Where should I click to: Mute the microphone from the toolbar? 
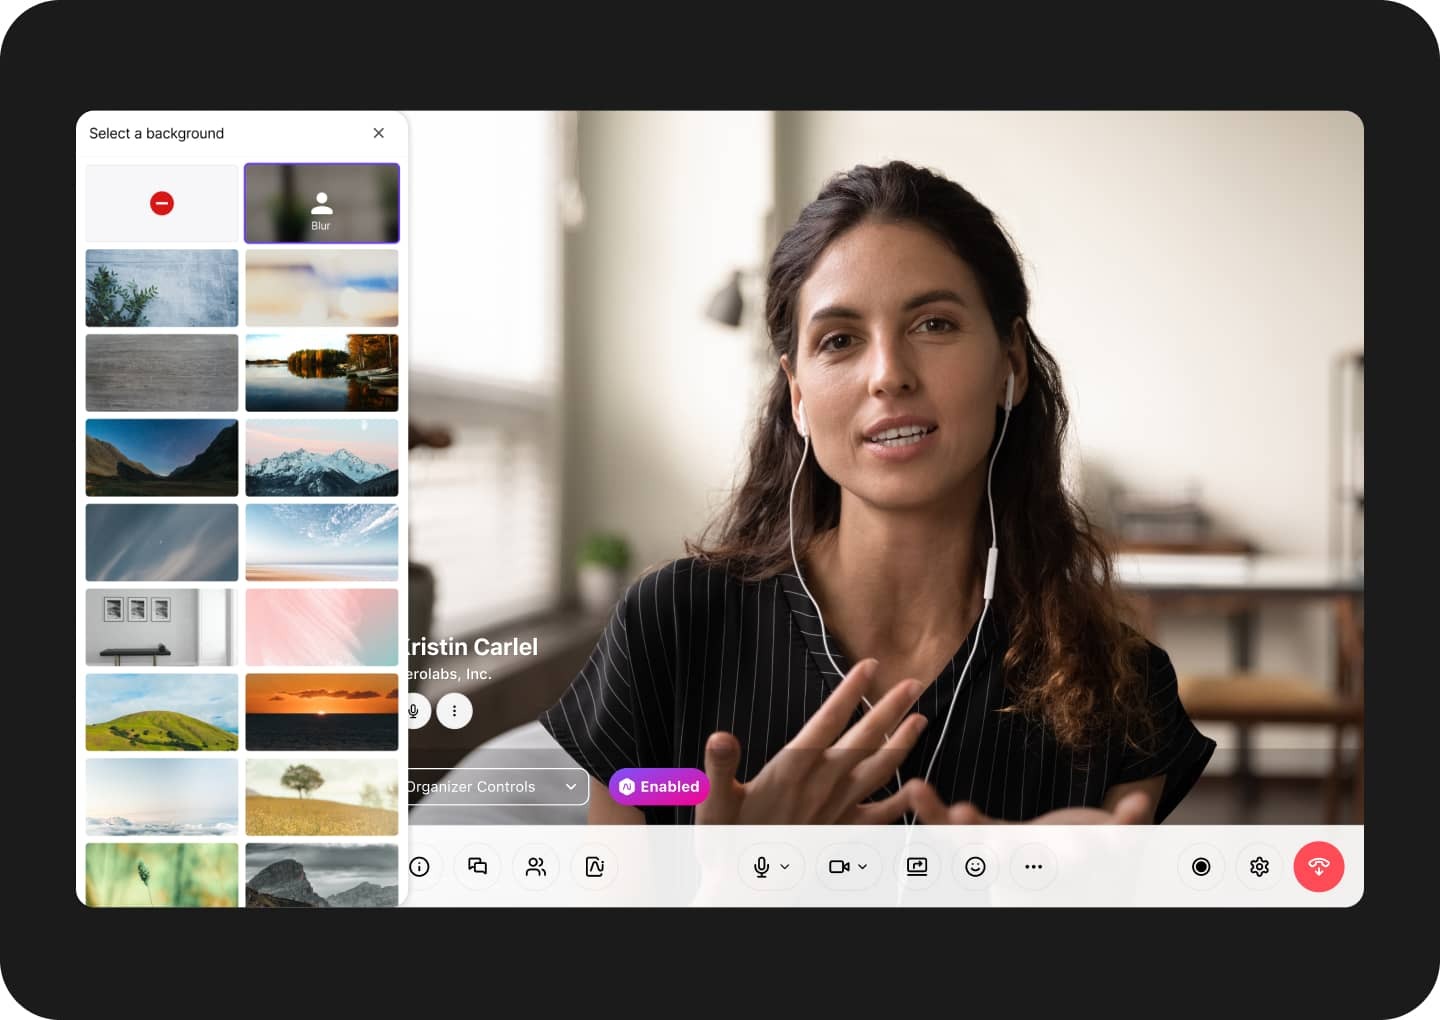tap(761, 867)
